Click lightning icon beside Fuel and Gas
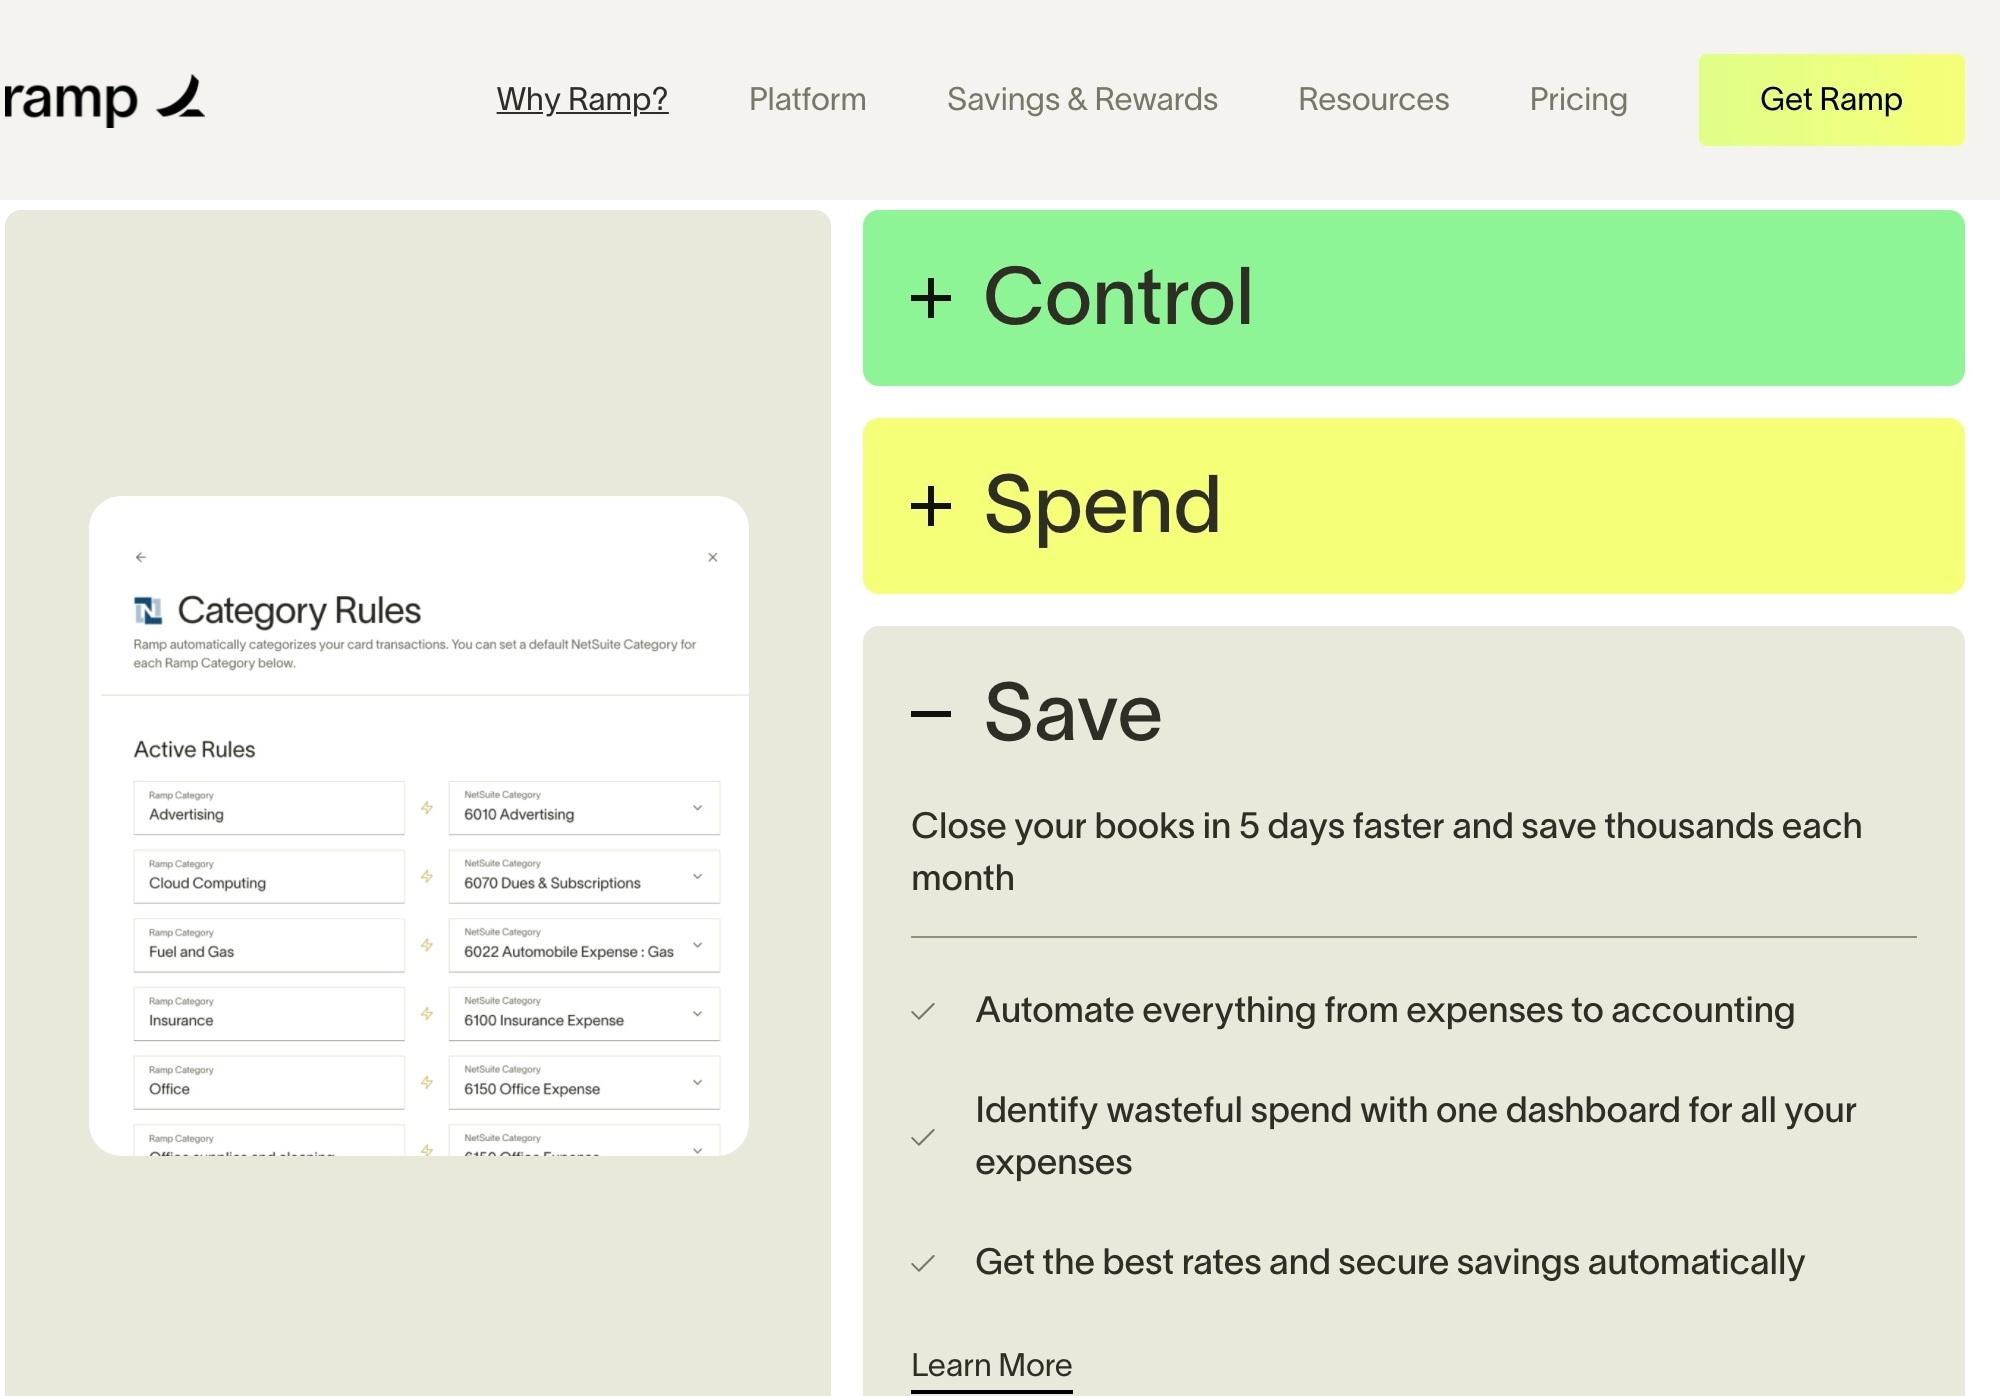The height and width of the screenshot is (1396, 2000). 427,945
